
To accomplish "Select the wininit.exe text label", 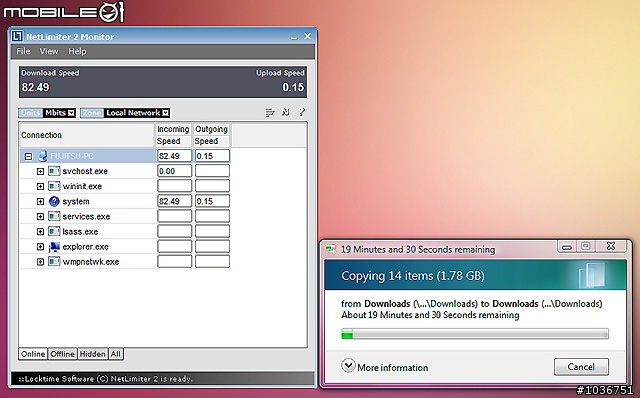I will tap(82, 187).
